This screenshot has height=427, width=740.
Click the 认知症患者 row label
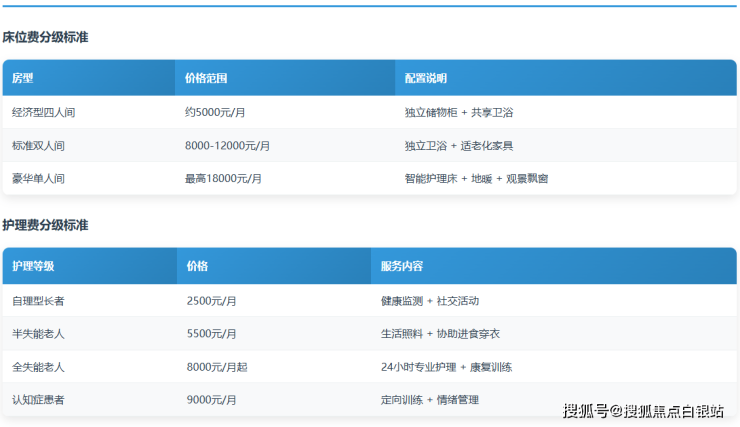38,400
